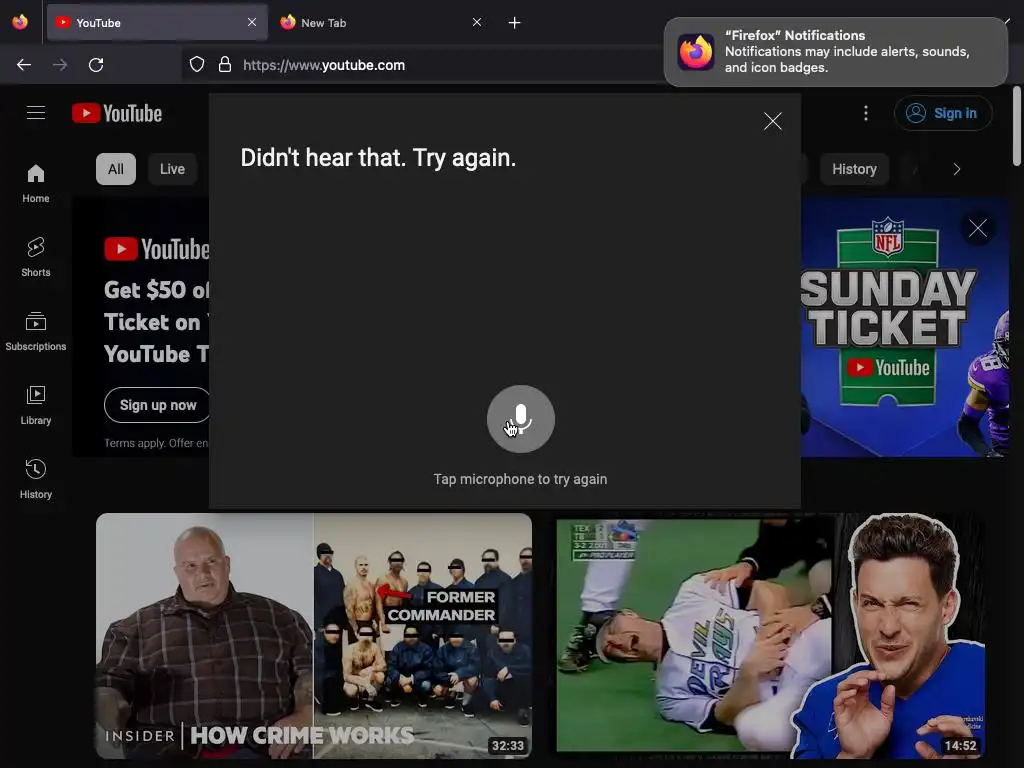Open Subscriptions in the sidebar
1024x768 pixels.
click(36, 331)
